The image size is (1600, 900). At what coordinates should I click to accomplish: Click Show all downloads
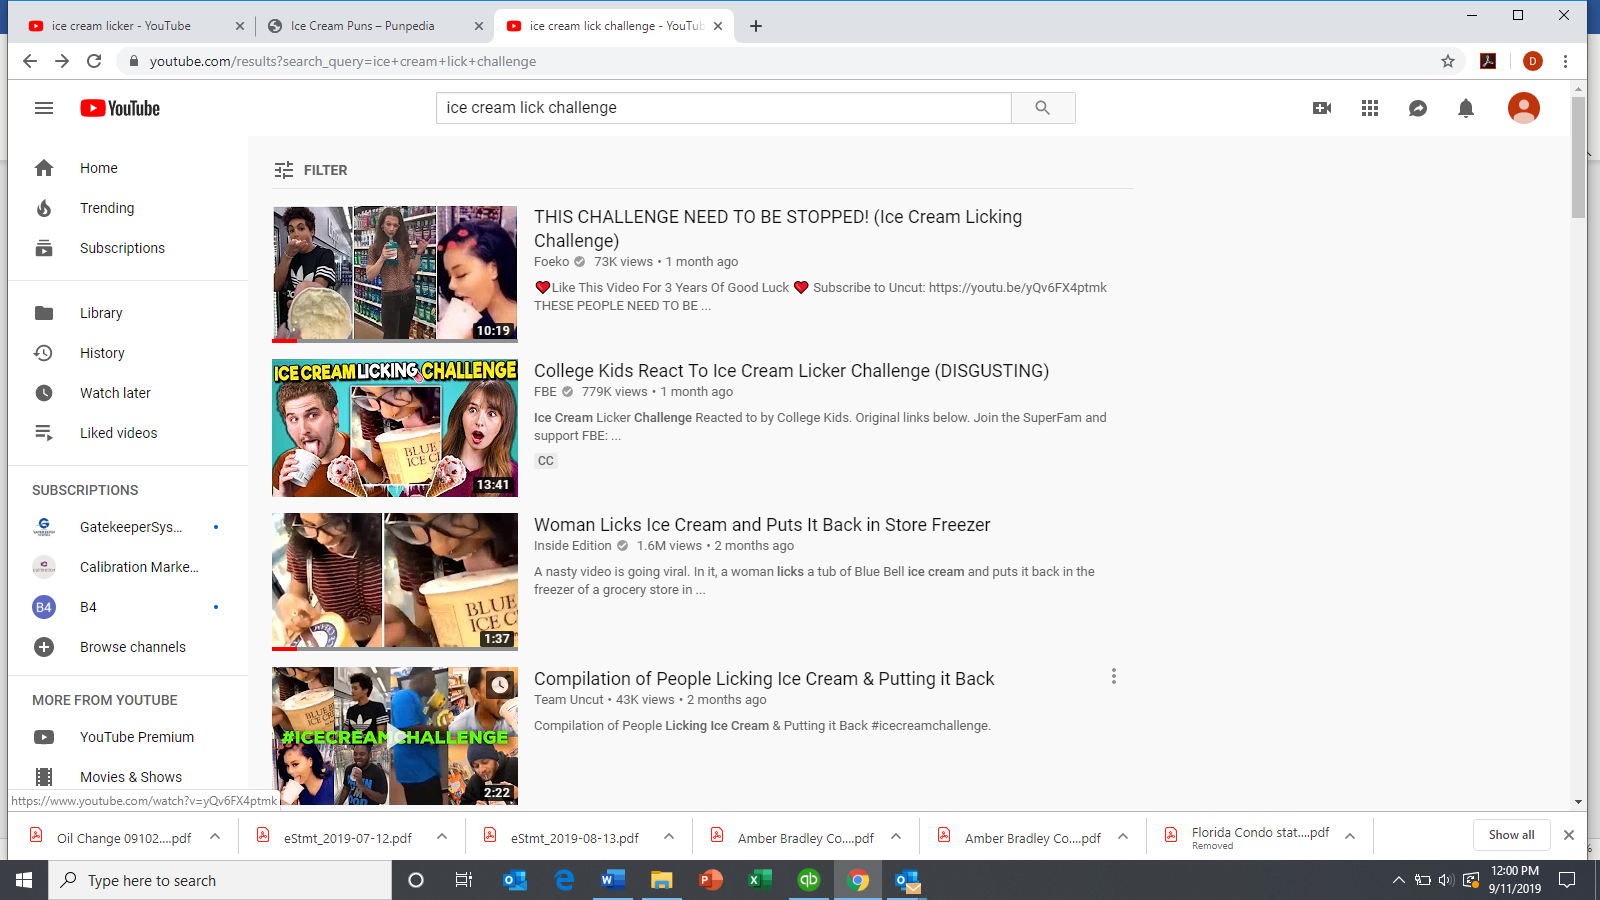point(1511,835)
